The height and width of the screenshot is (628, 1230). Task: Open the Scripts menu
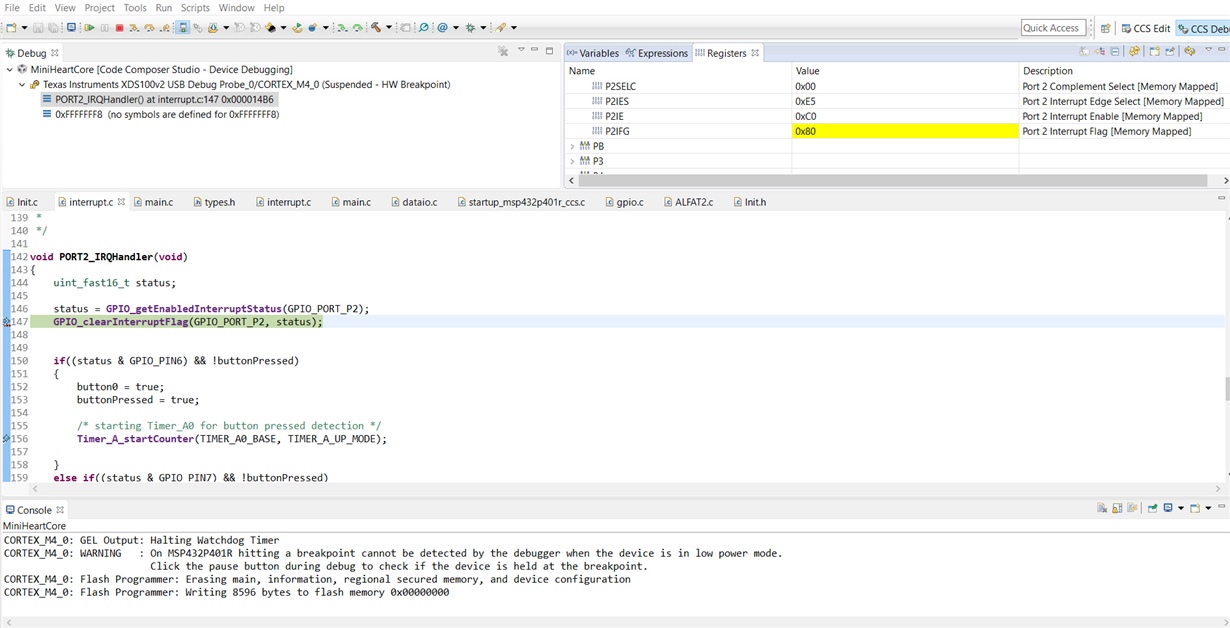coord(195,8)
